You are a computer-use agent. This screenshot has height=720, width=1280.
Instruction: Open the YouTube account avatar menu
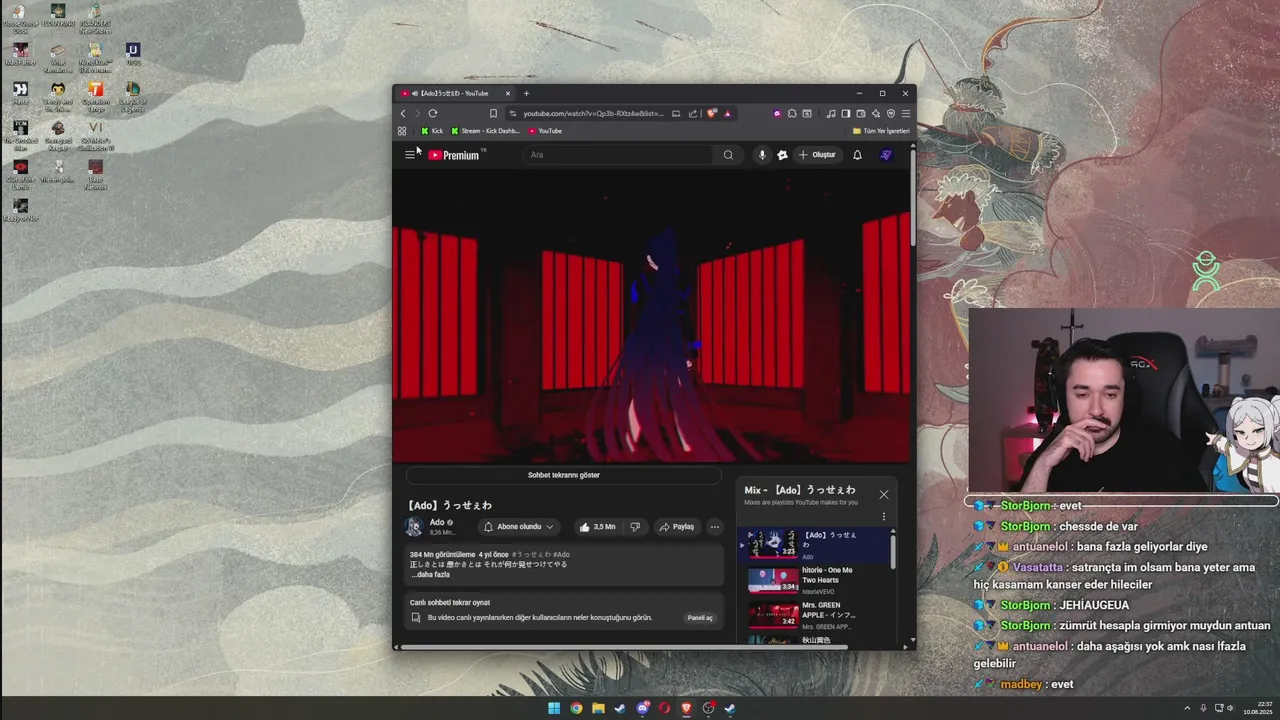pos(885,155)
